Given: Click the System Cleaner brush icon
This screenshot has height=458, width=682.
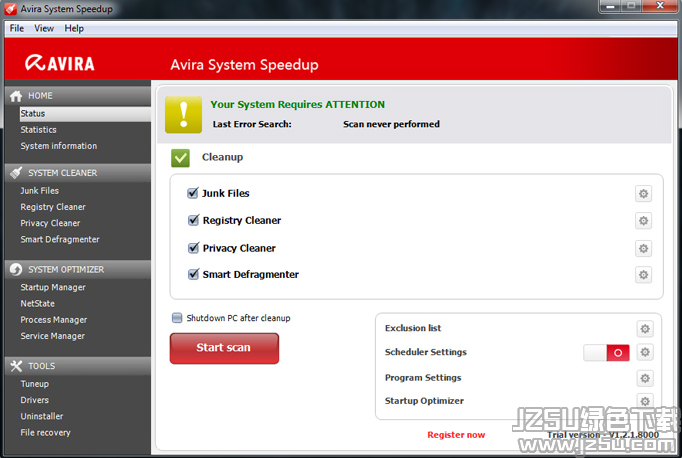Looking at the screenshot, I should tap(16, 173).
